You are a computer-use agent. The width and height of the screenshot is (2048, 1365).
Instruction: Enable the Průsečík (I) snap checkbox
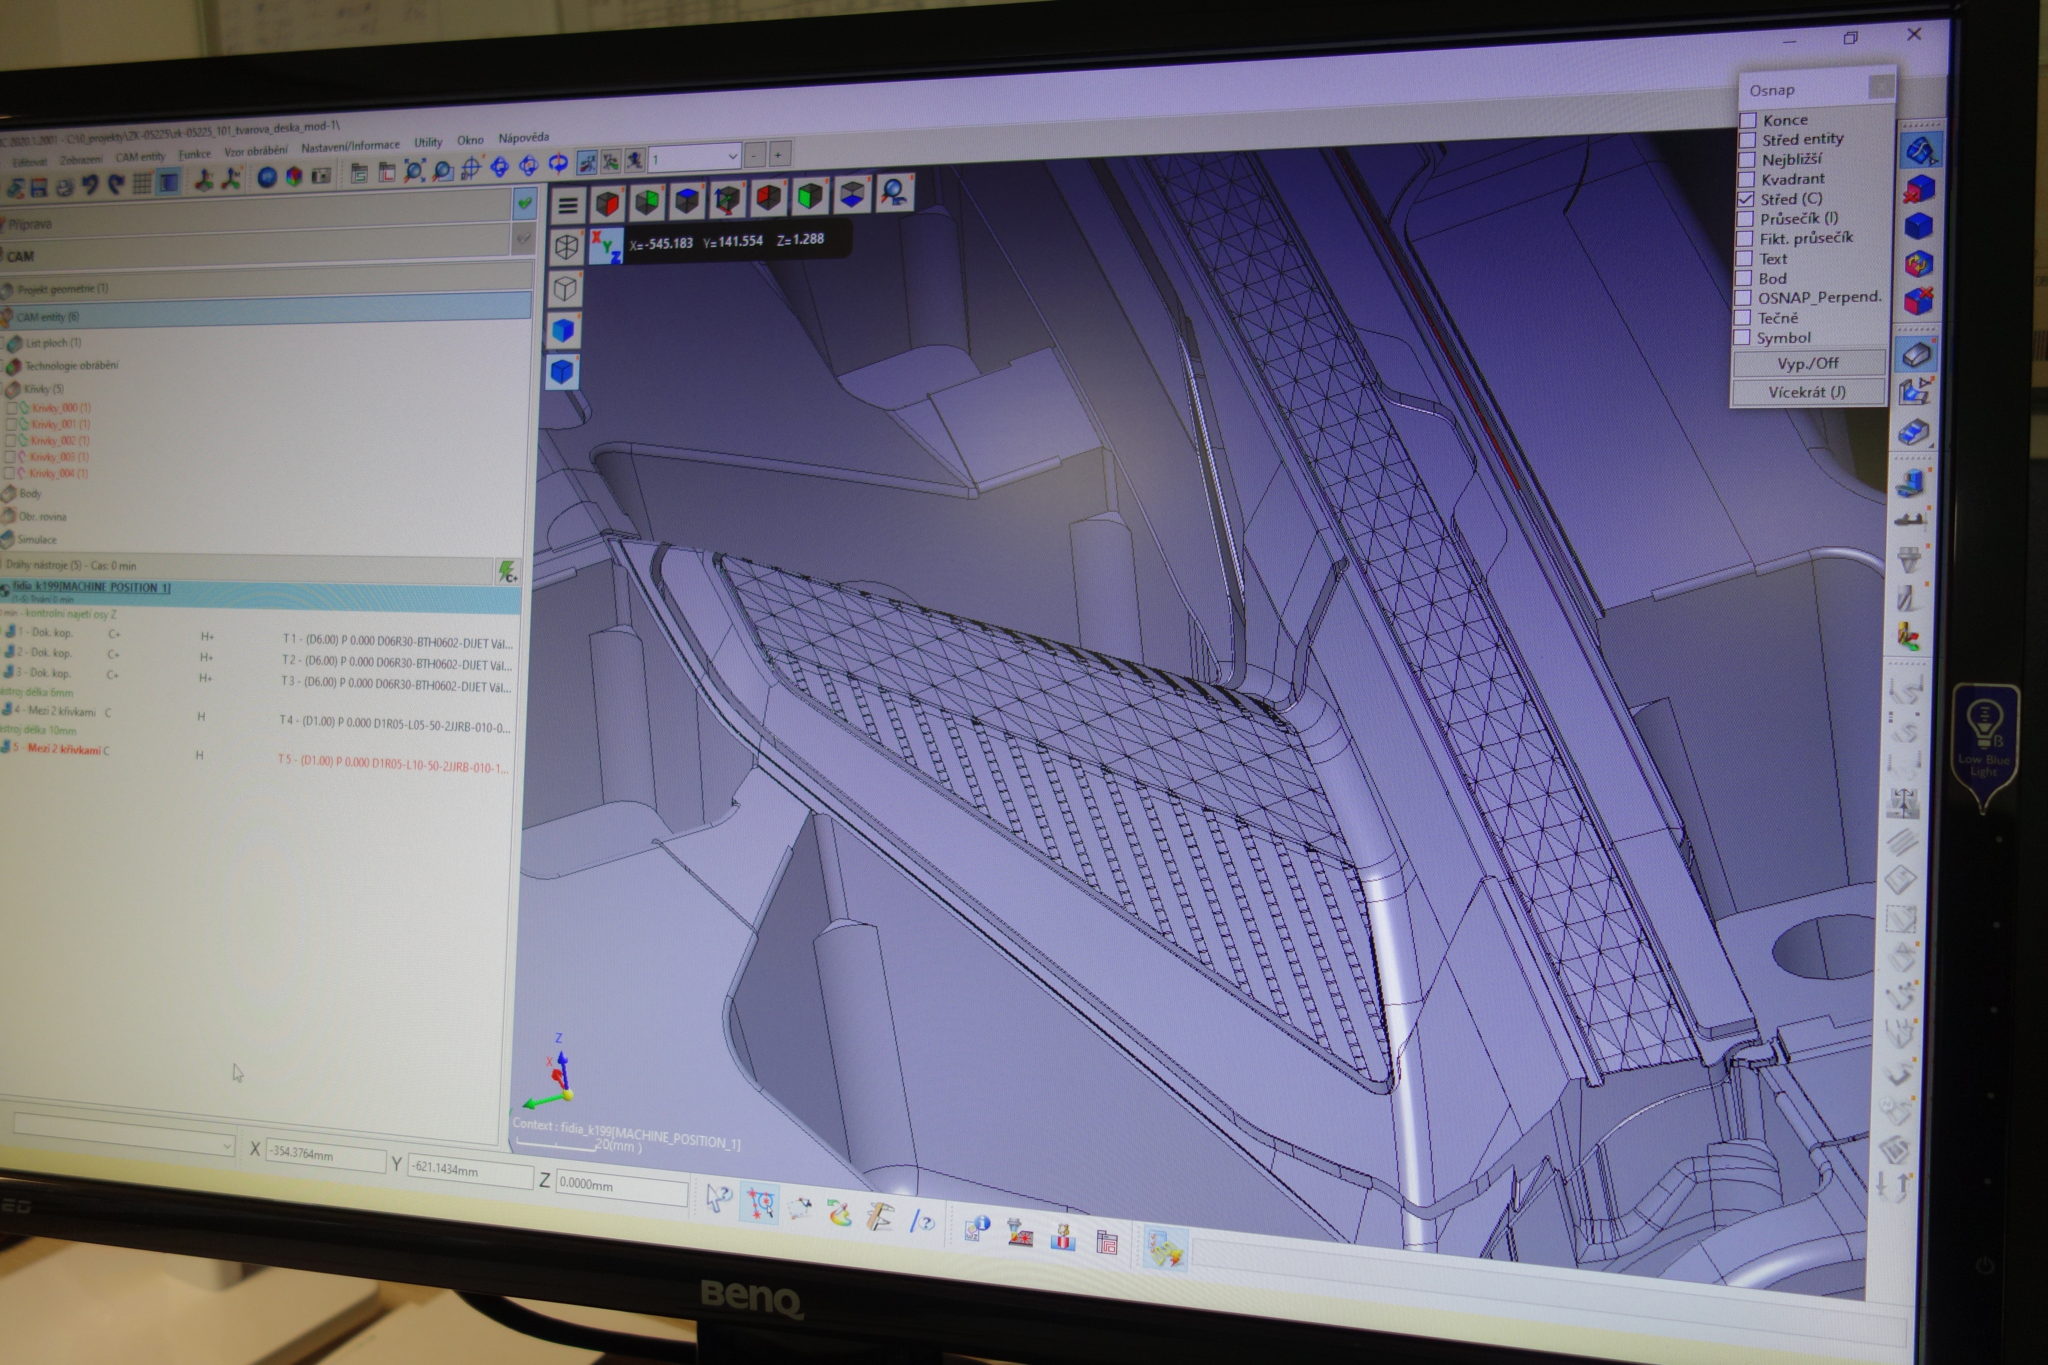1745,219
